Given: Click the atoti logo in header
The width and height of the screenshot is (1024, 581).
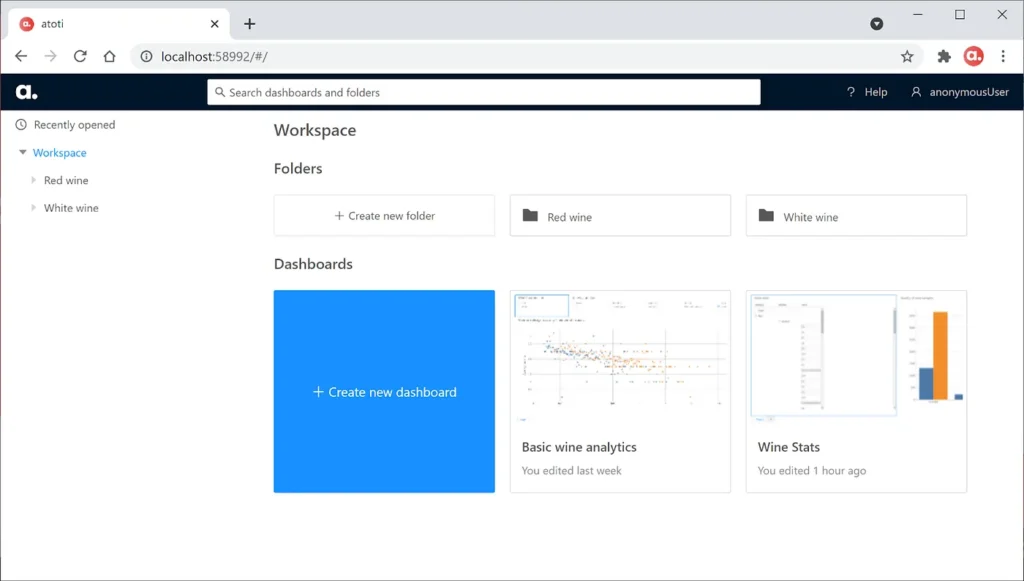Looking at the screenshot, I should click(27, 92).
